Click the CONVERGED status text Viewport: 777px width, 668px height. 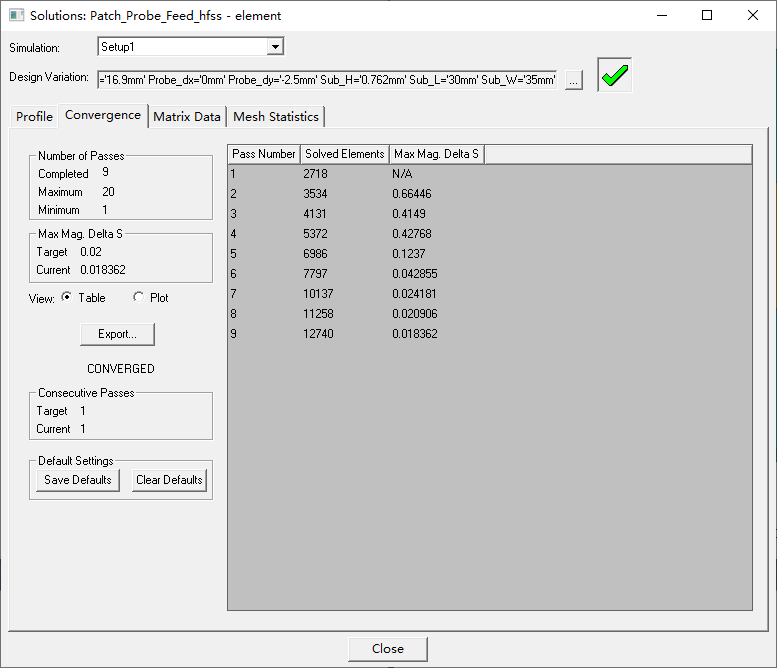pyautogui.click(x=121, y=369)
